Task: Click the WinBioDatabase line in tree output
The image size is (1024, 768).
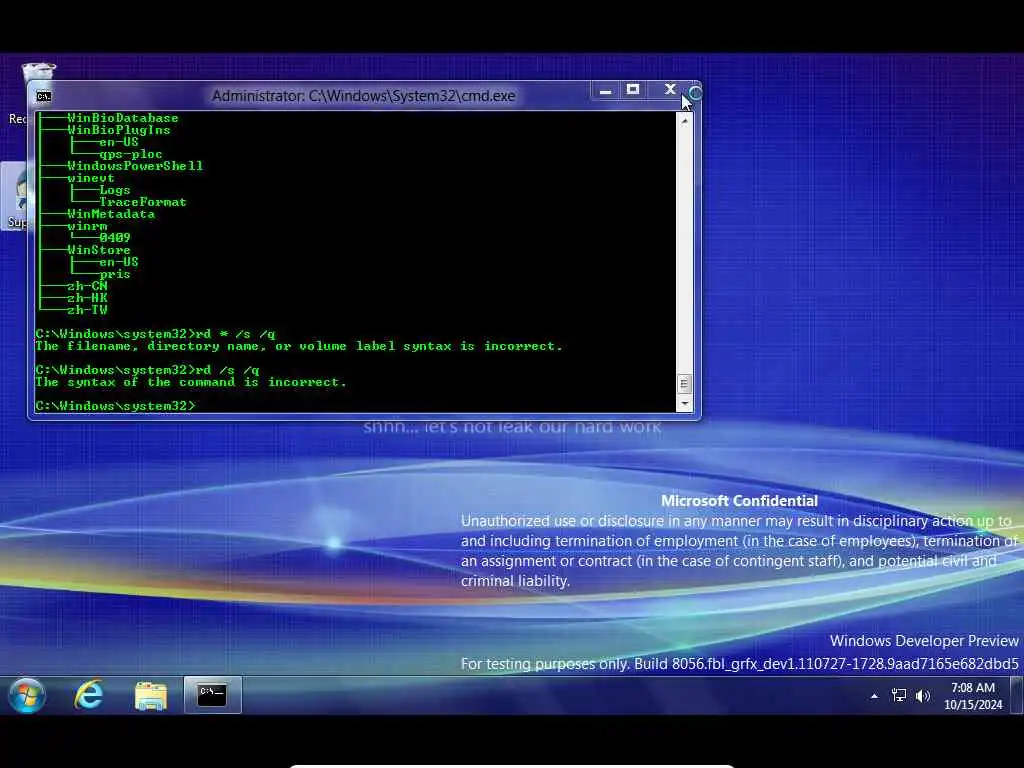Action: click(122, 118)
